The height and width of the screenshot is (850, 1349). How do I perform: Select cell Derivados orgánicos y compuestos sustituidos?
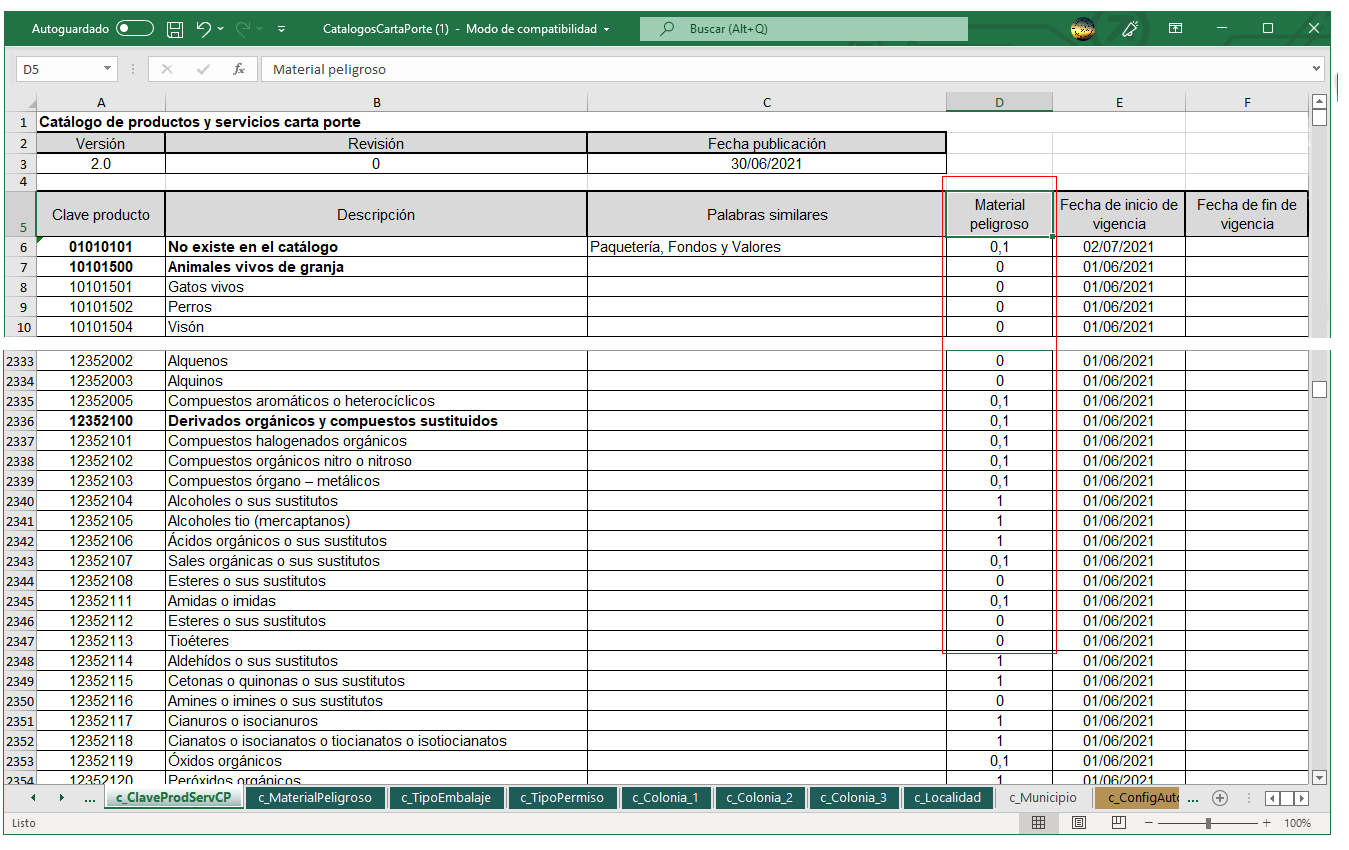click(376, 421)
